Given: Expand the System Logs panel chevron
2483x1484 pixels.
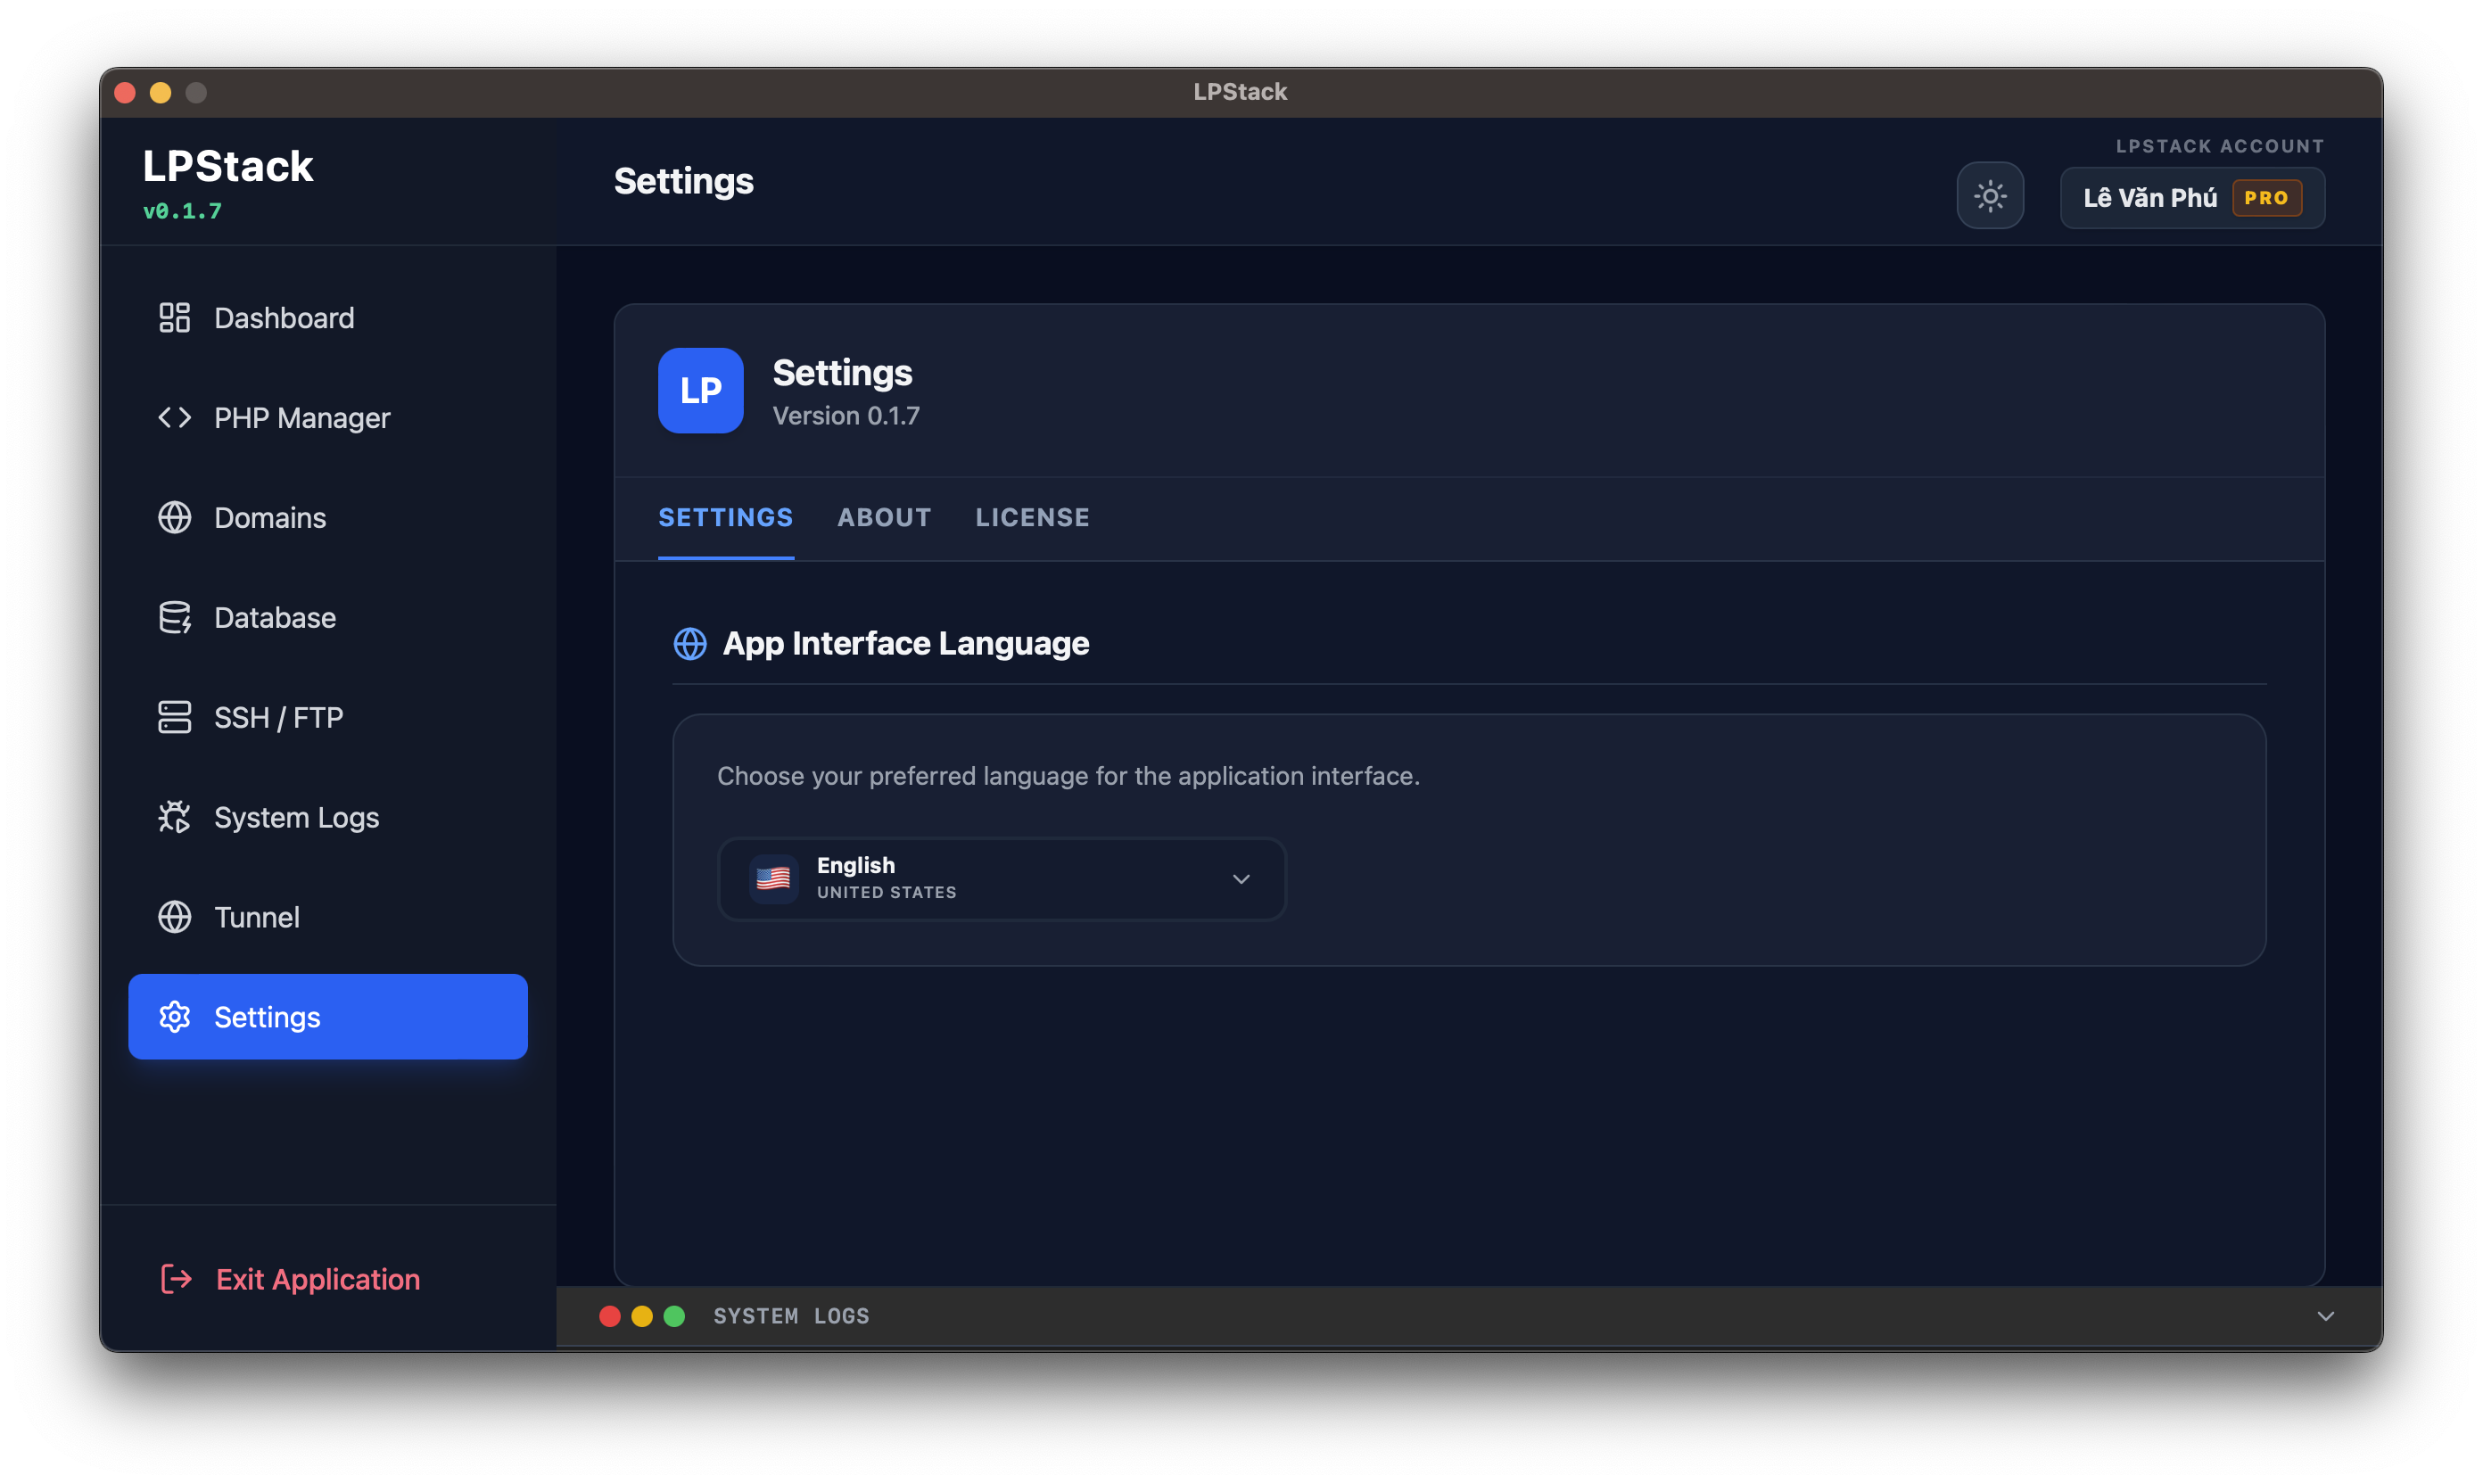Looking at the screenshot, I should (x=2325, y=1316).
